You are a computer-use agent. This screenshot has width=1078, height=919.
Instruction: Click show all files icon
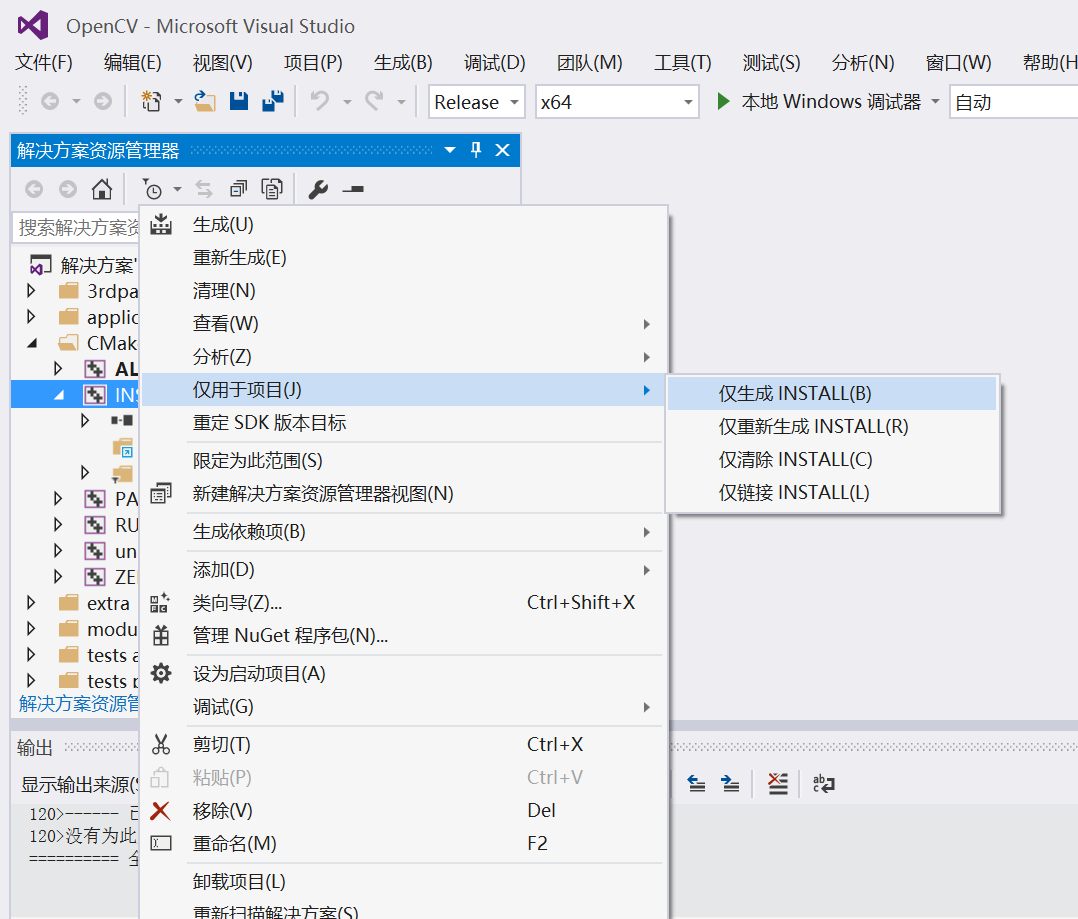coord(272,189)
